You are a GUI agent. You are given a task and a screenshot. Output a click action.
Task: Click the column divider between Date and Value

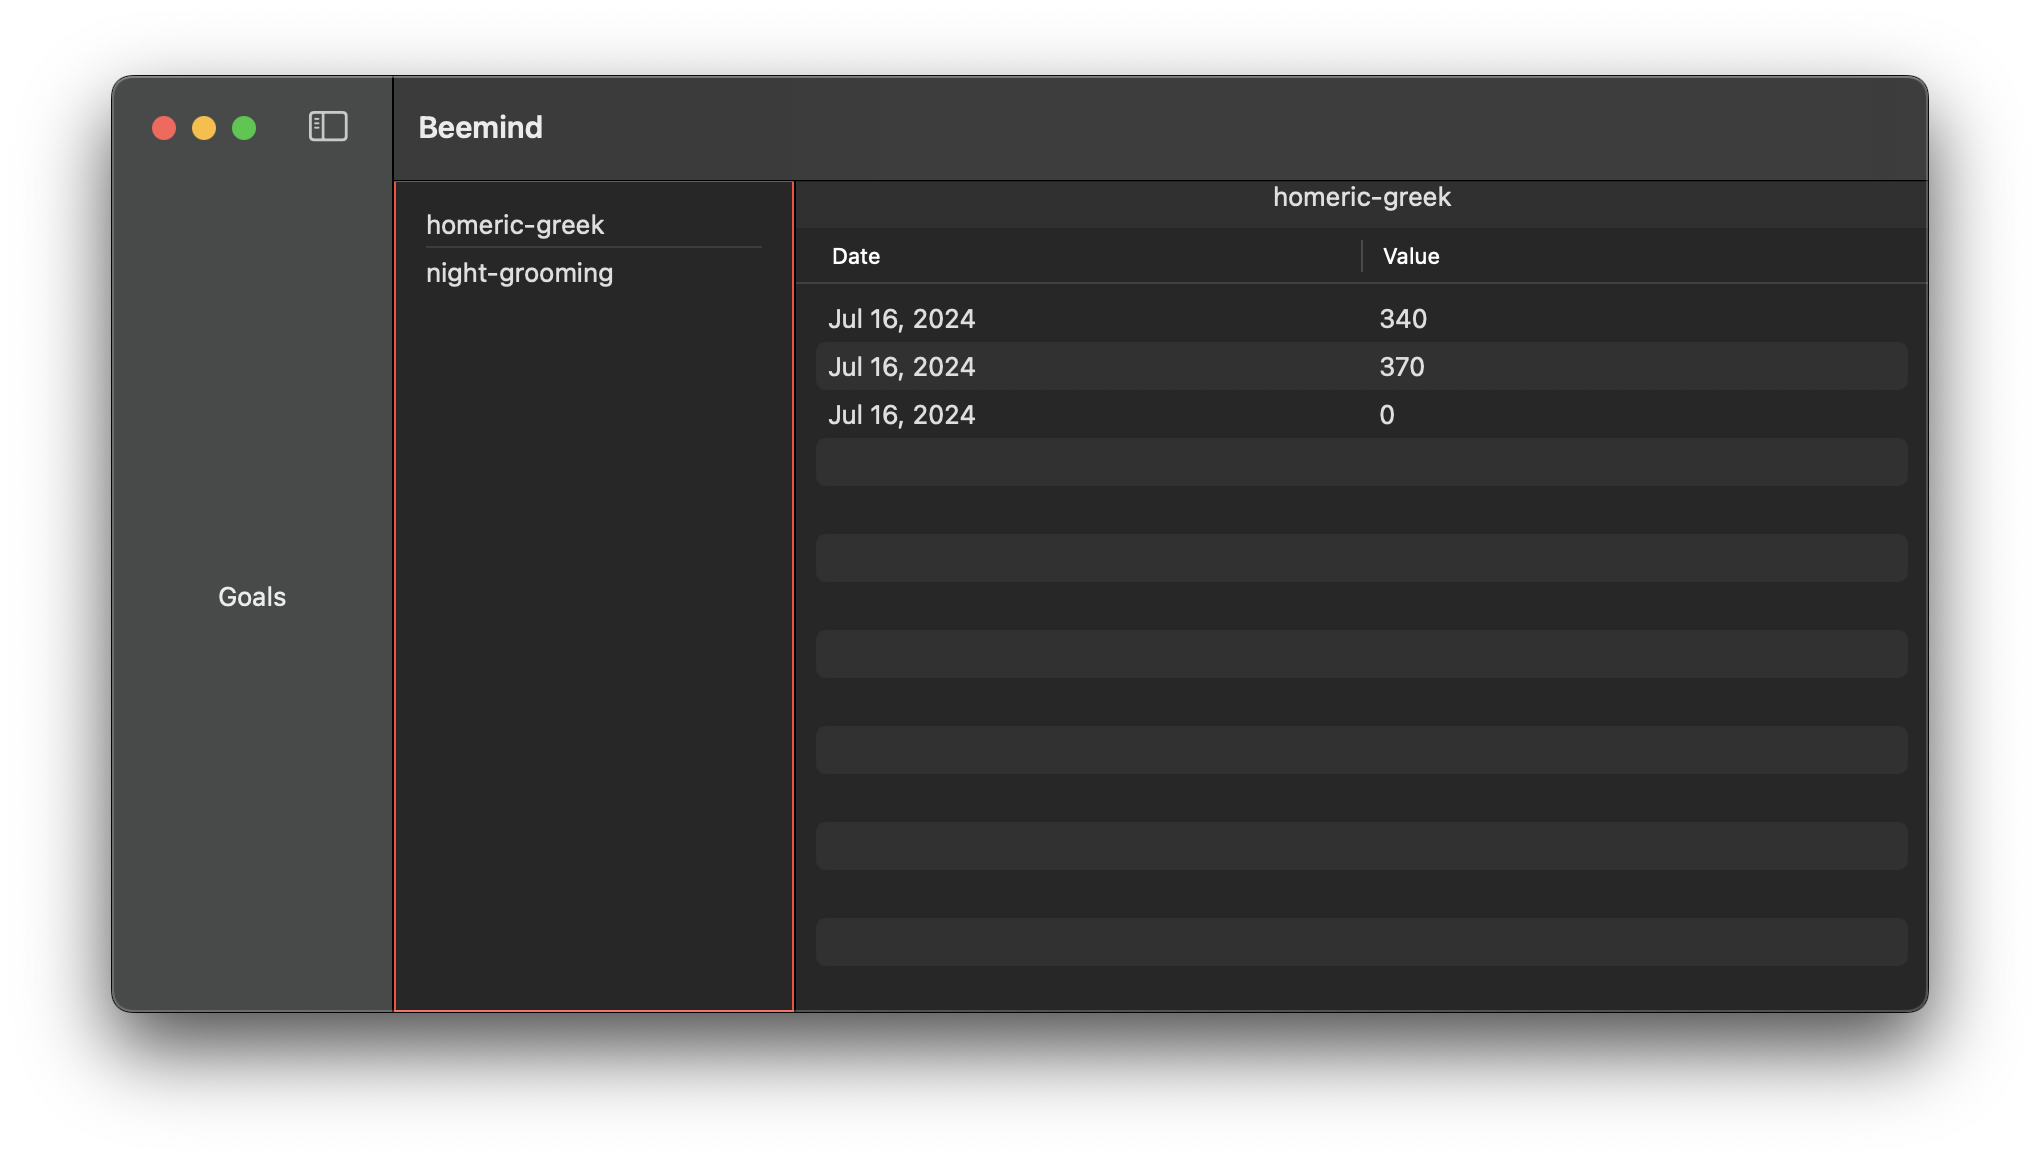1362,256
